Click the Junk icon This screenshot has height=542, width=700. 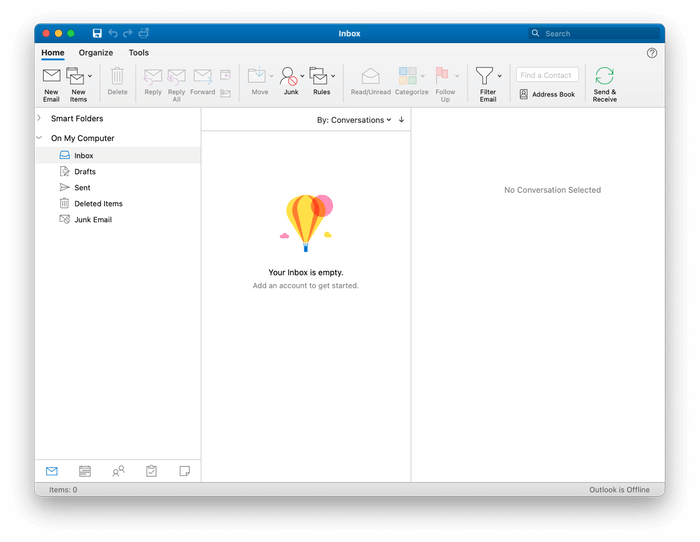click(x=288, y=76)
